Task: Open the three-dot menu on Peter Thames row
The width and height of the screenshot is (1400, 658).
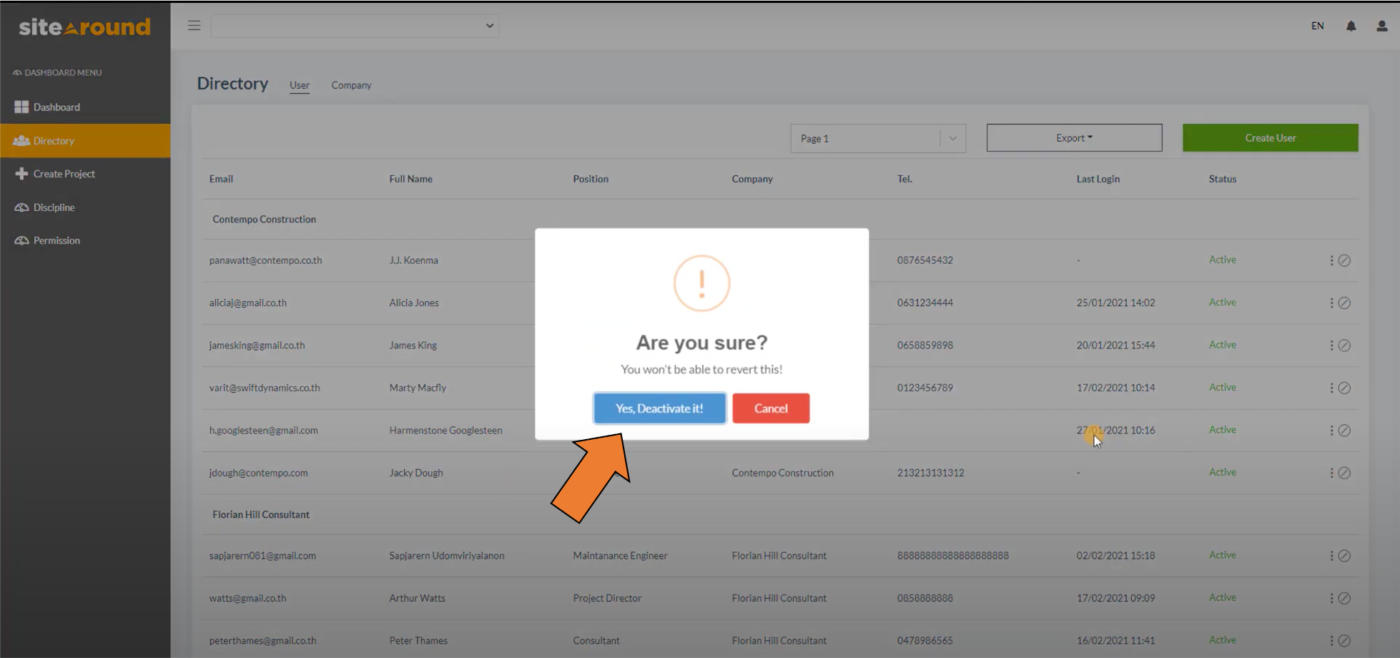Action: 1331,640
